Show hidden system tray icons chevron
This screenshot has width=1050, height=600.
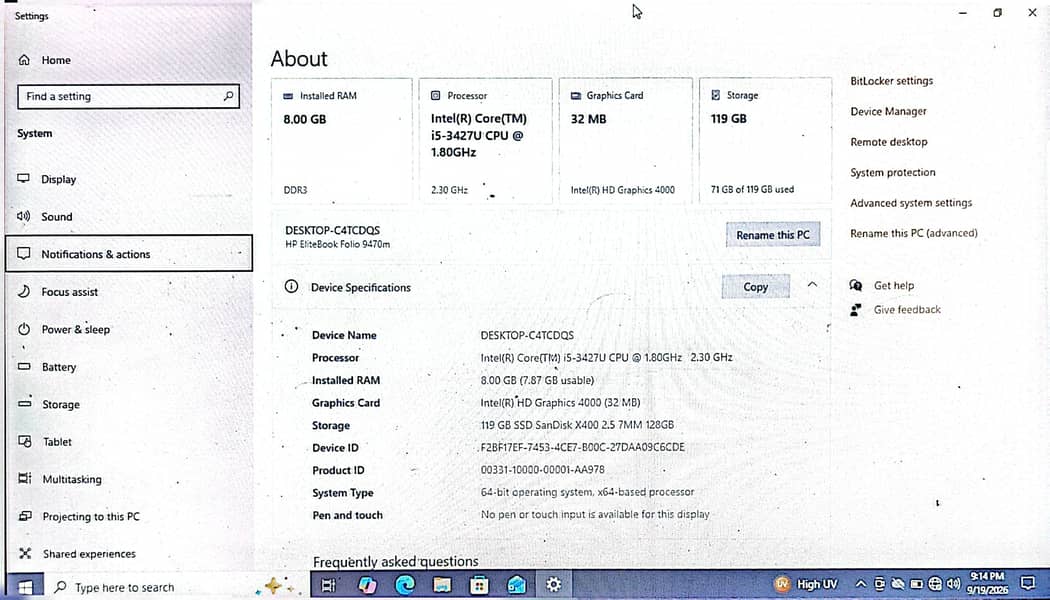[861, 585]
